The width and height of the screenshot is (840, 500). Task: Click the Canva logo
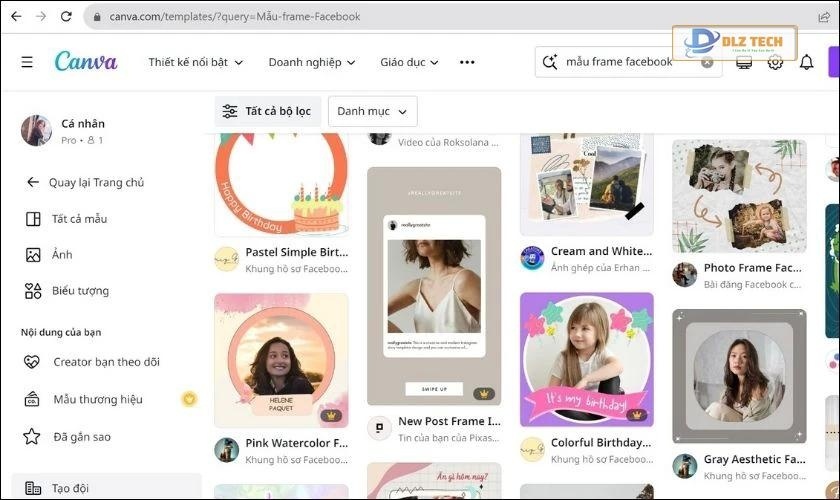(x=86, y=62)
